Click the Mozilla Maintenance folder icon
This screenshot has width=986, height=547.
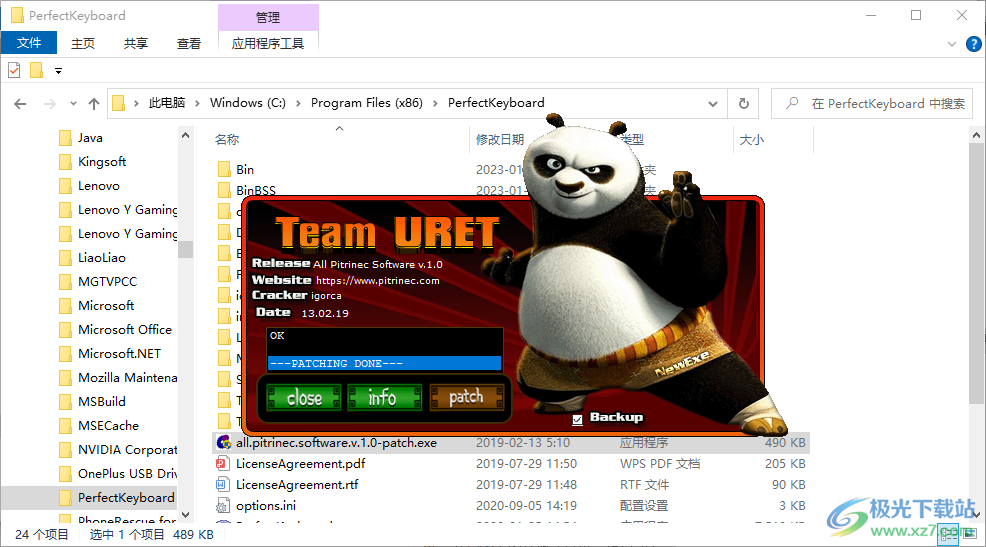point(65,377)
